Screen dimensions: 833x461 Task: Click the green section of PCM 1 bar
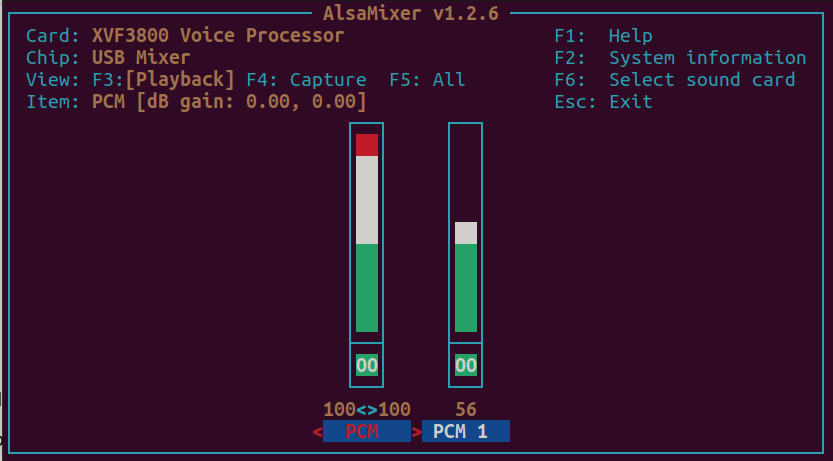pyautogui.click(x=466, y=288)
